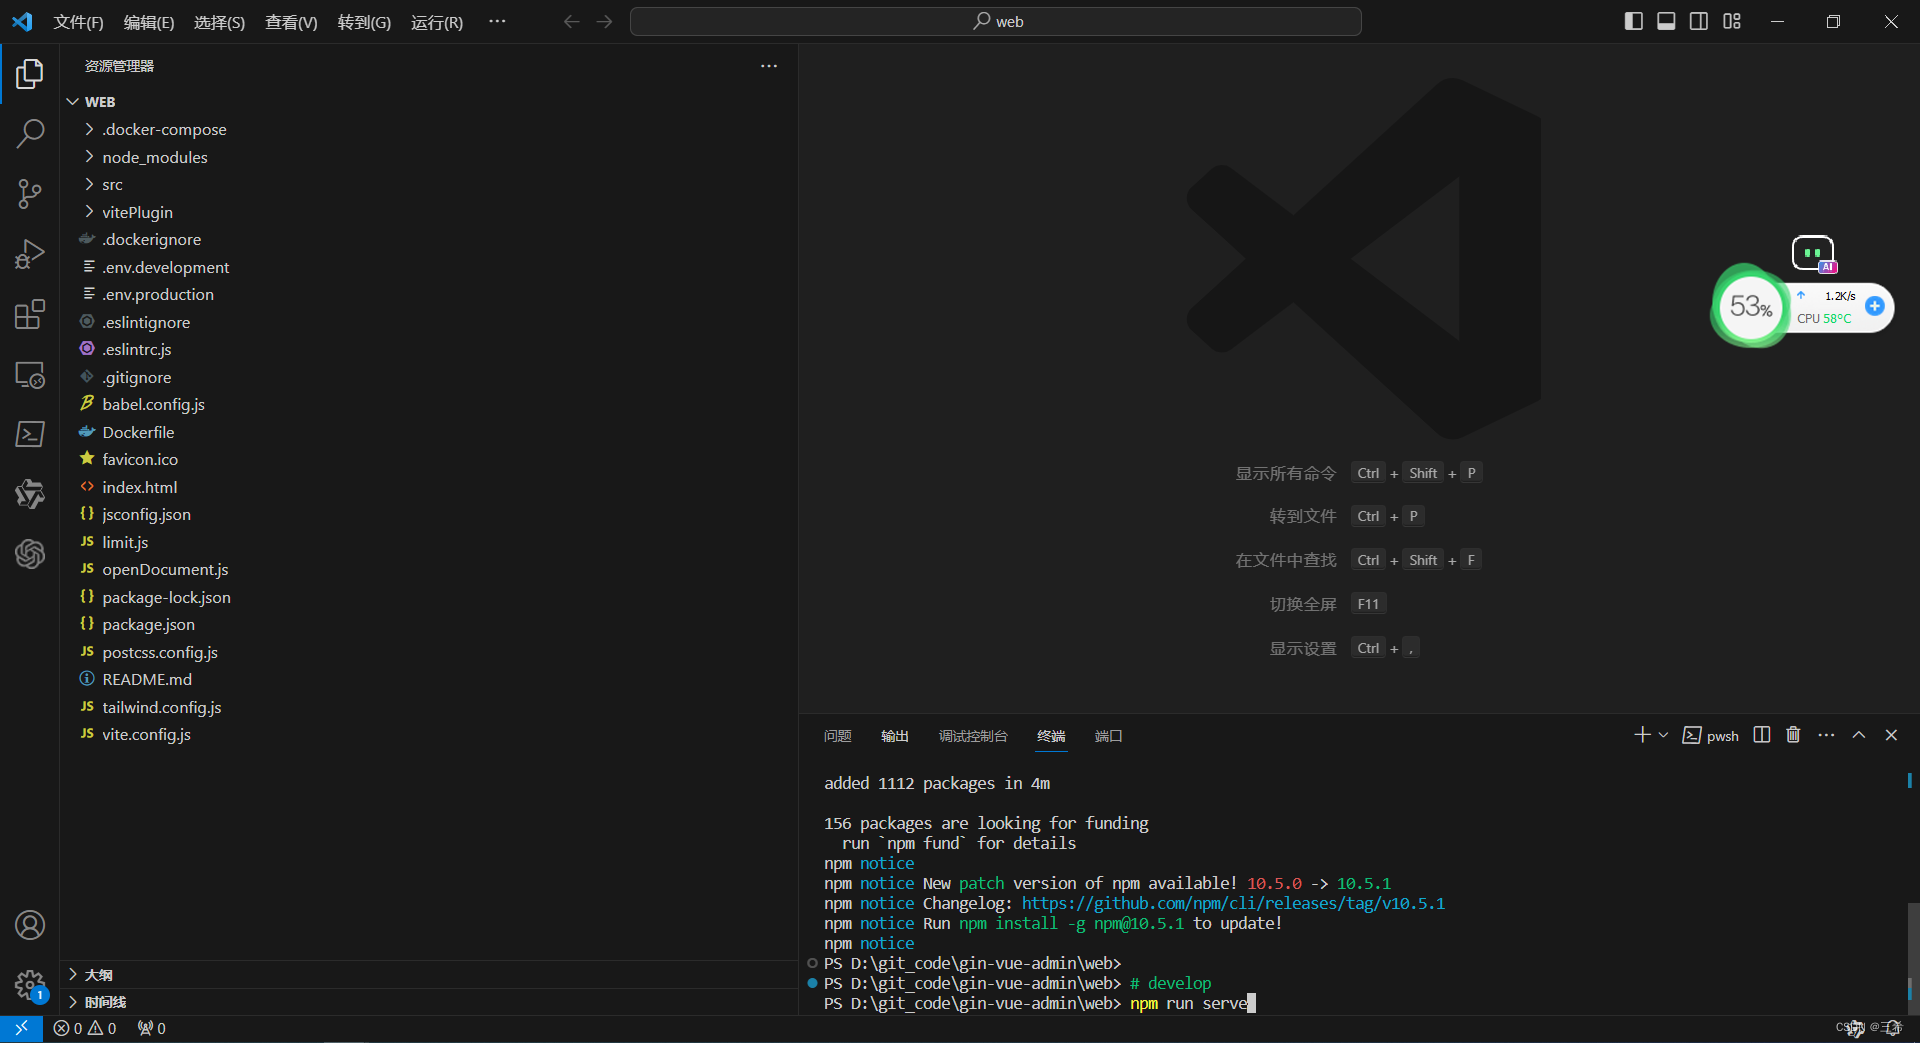The width and height of the screenshot is (1920, 1043).
Task: Switch to the 输出 tab
Action: click(894, 735)
